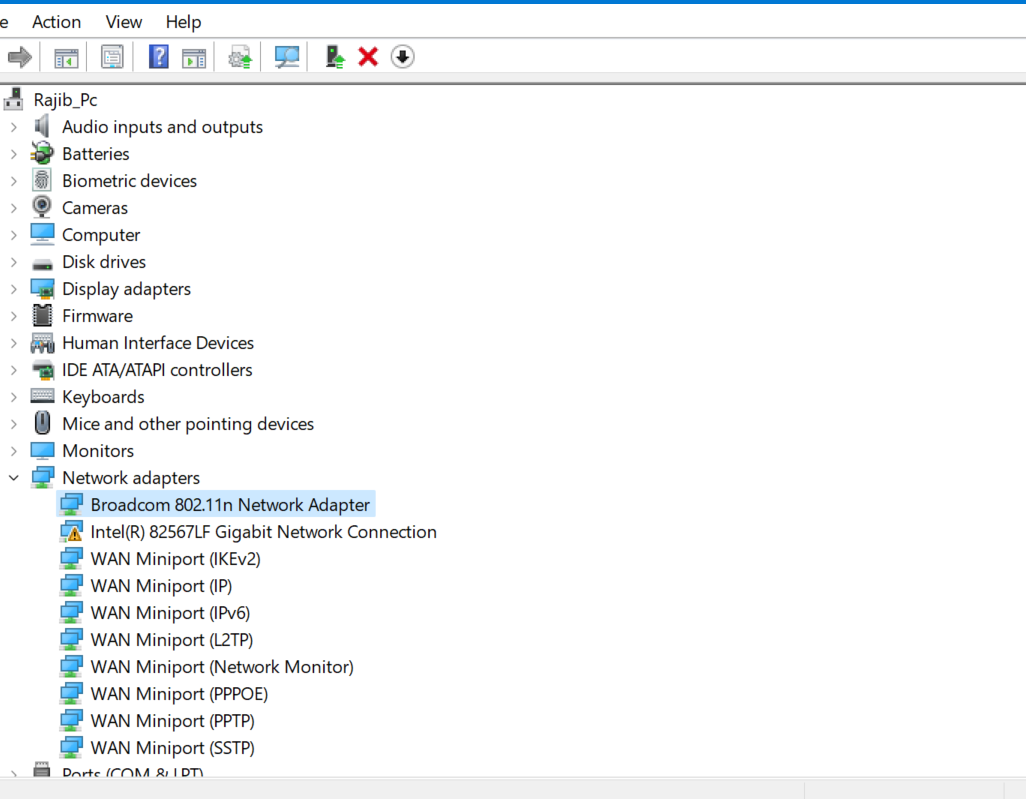Open the Help menu

[x=183, y=21]
